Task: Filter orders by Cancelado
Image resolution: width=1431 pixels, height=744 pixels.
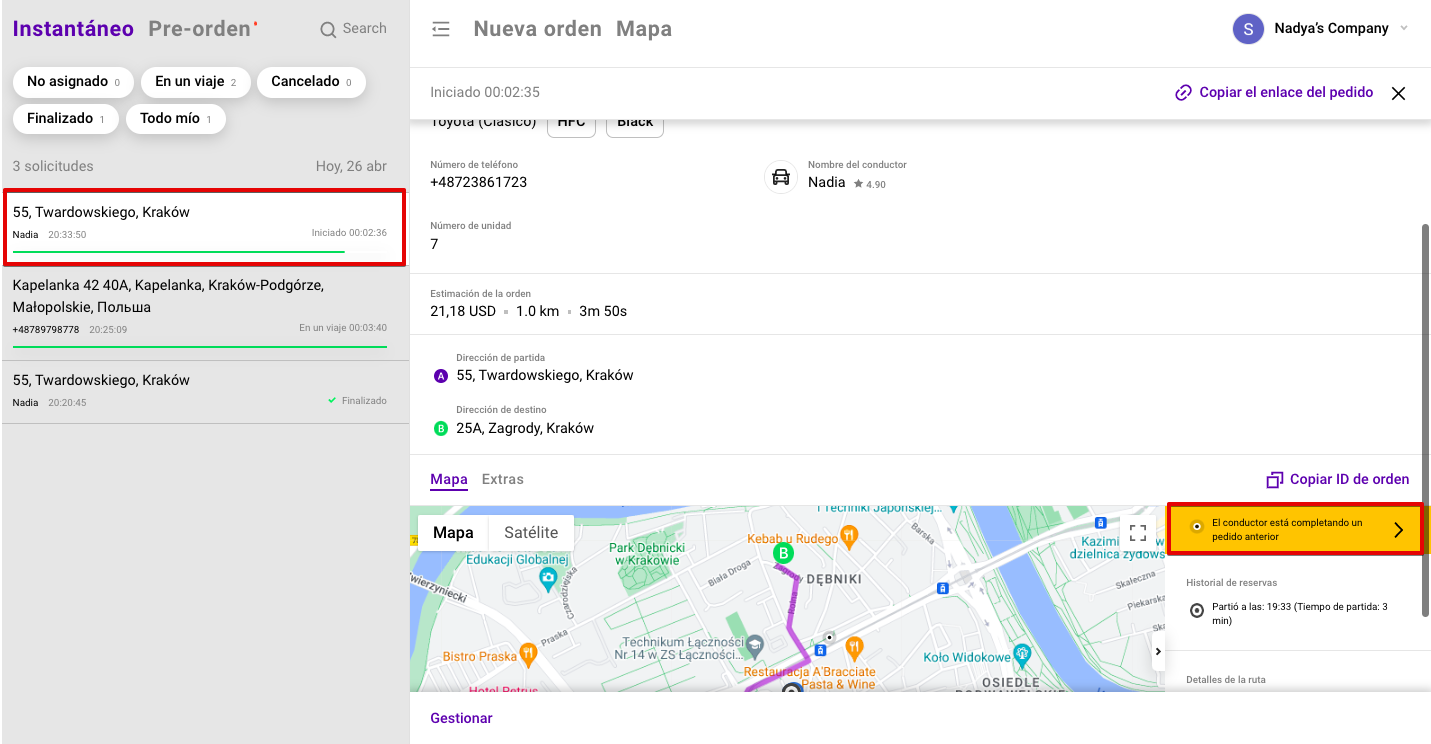Action: 312,82
